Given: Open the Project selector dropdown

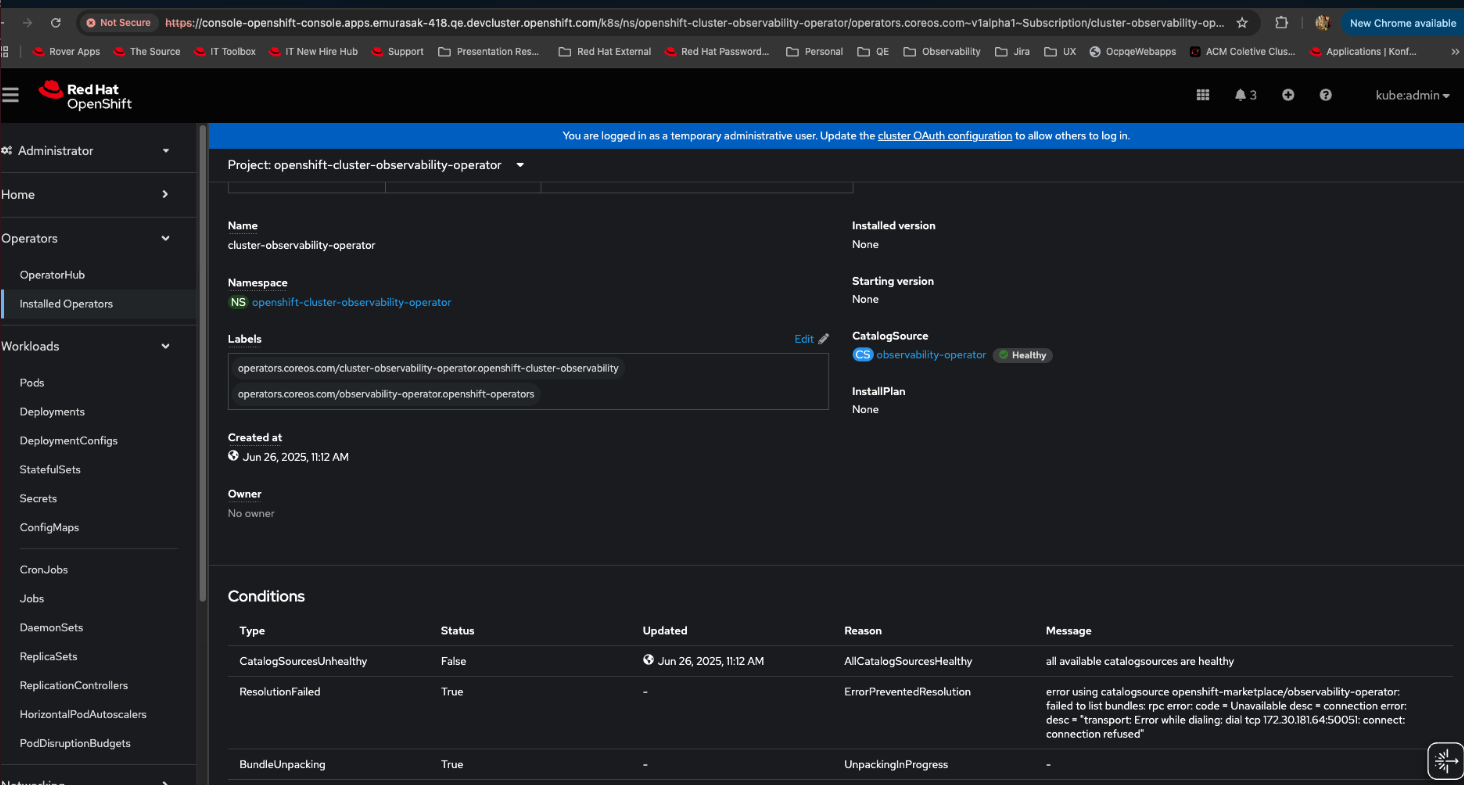Looking at the screenshot, I should (376, 165).
